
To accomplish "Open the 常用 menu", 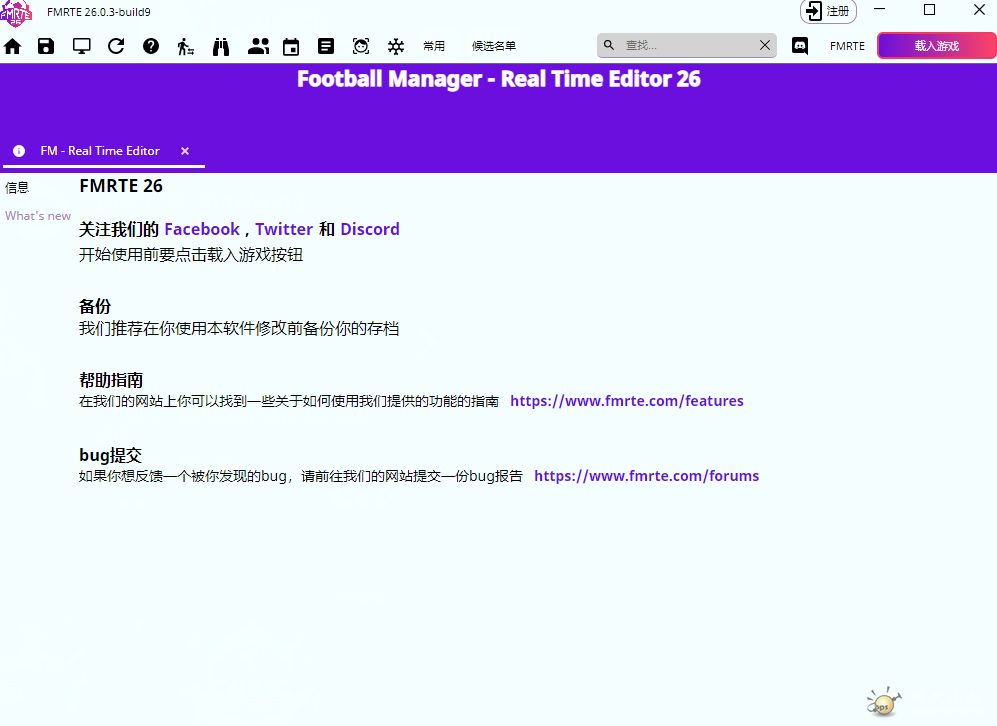I will (x=434, y=46).
